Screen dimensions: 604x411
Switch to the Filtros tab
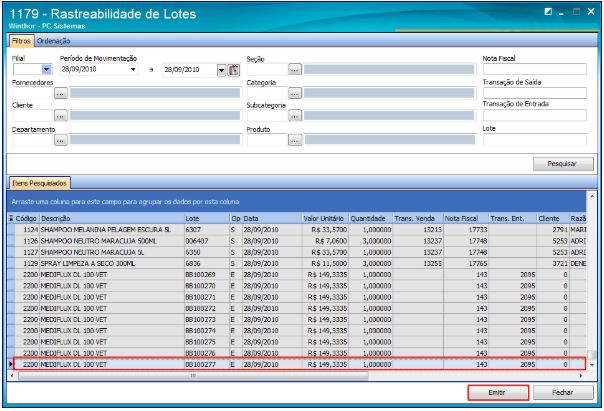[x=21, y=41]
